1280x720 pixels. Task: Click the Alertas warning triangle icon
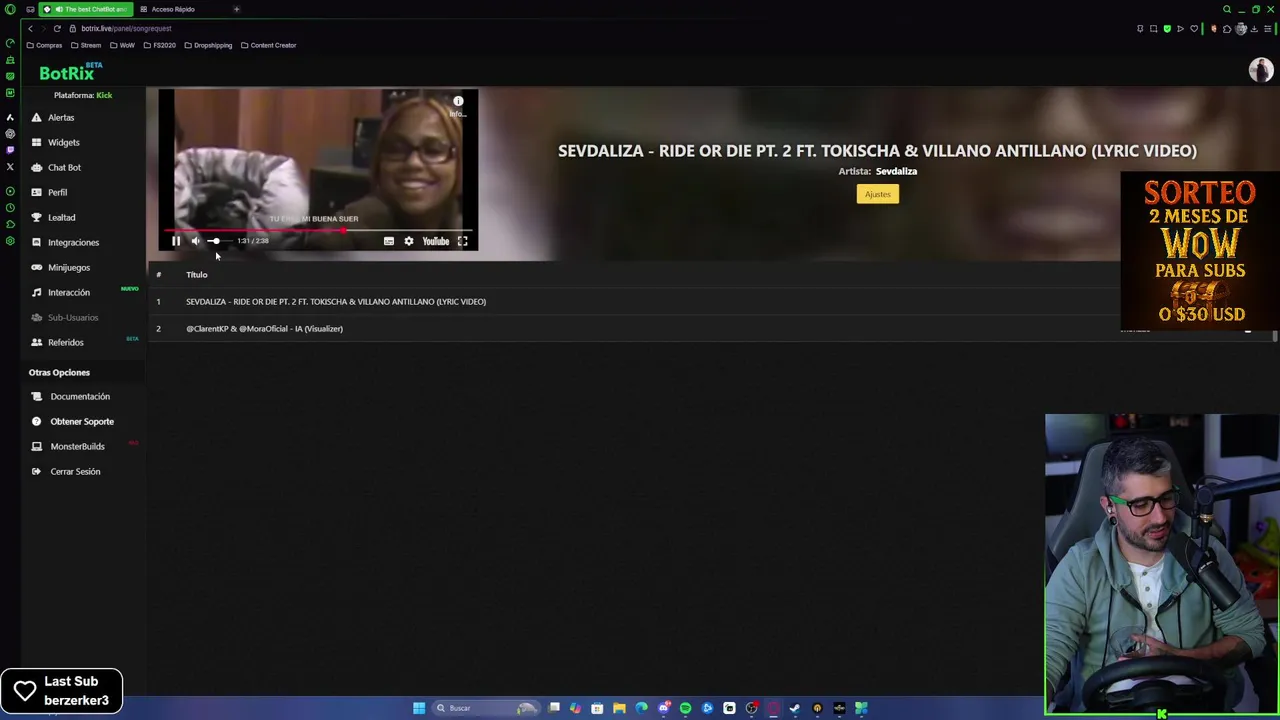pyautogui.click(x=37, y=117)
